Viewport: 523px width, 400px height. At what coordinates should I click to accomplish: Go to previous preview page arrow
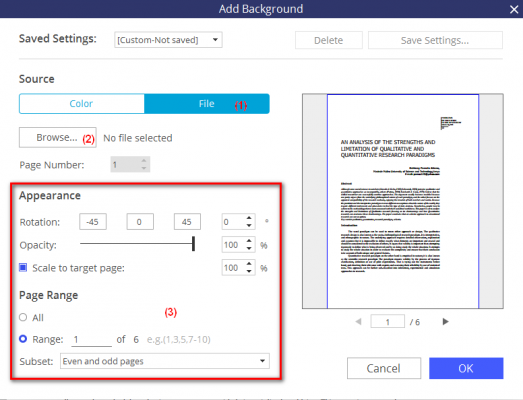pos(359,322)
